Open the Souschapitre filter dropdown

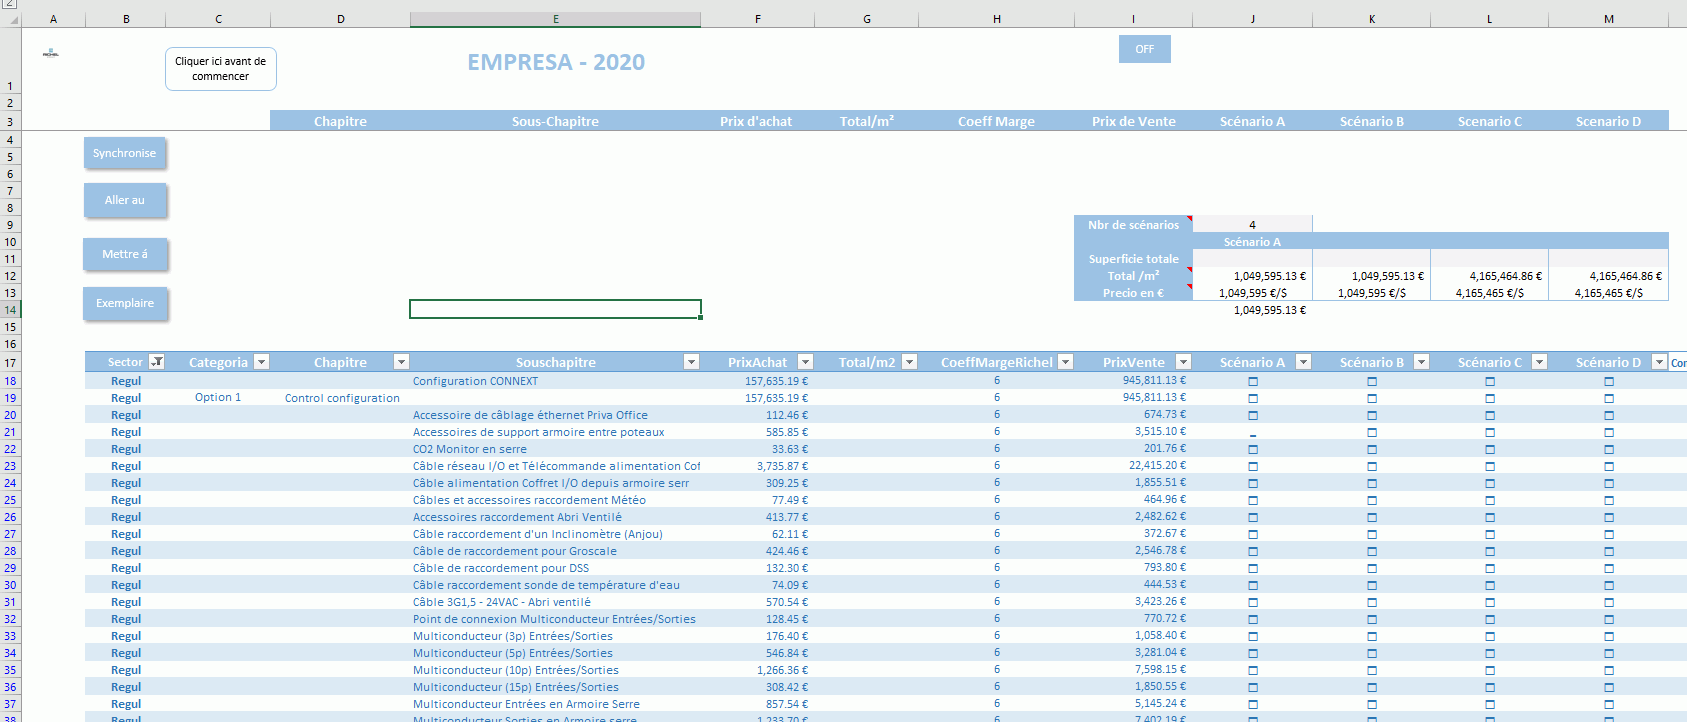(x=691, y=362)
